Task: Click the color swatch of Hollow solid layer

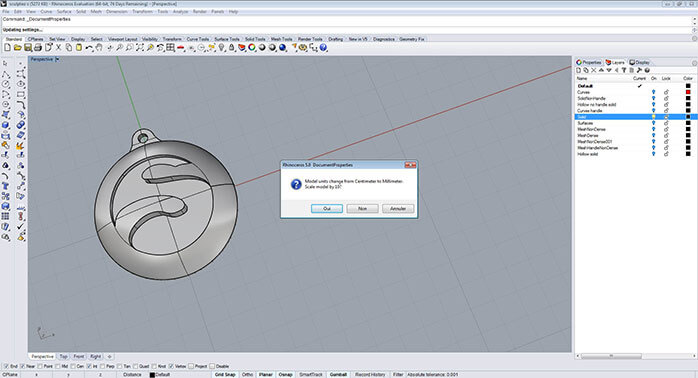Action: tap(688, 154)
